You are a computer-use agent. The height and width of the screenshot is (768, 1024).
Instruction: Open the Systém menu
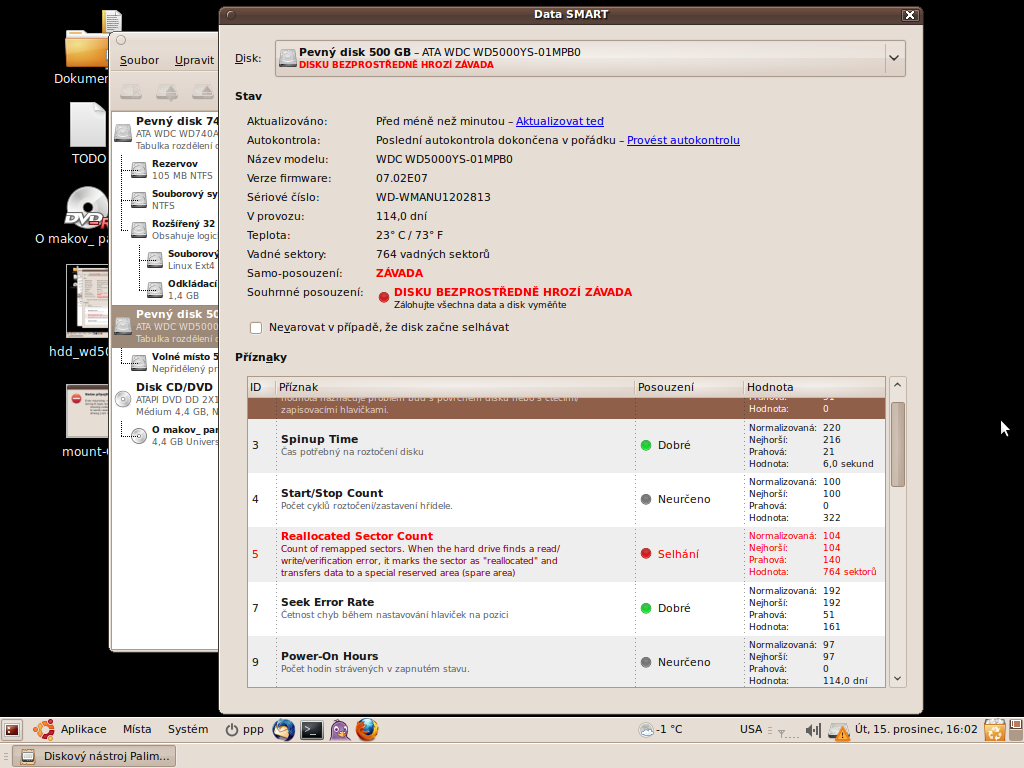pyautogui.click(x=188, y=729)
